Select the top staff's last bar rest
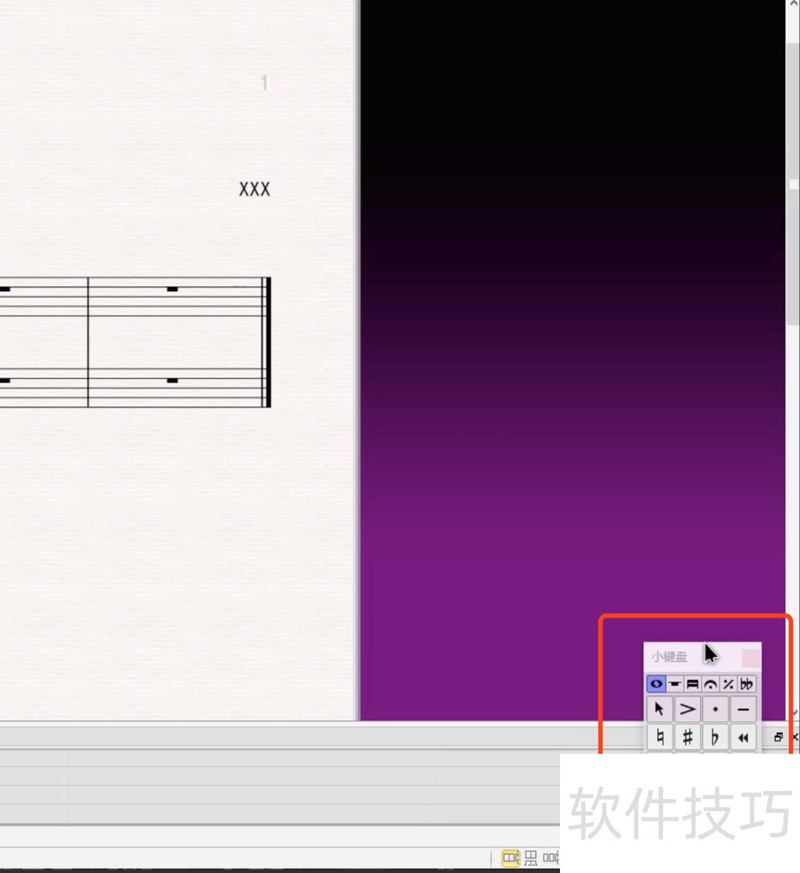 point(172,289)
